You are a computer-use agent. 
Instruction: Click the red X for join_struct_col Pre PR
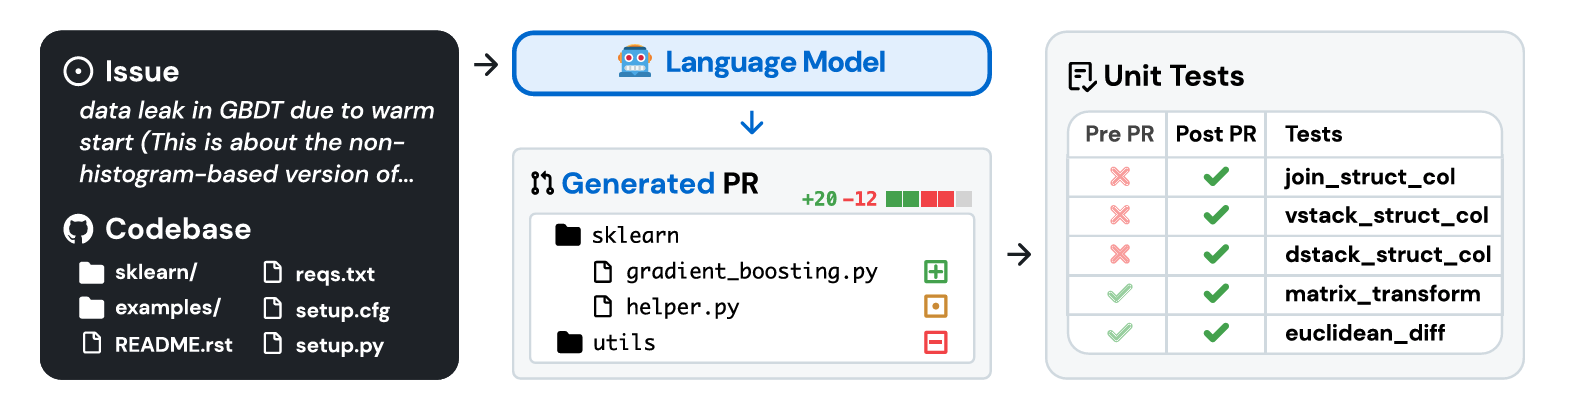coord(1120,177)
